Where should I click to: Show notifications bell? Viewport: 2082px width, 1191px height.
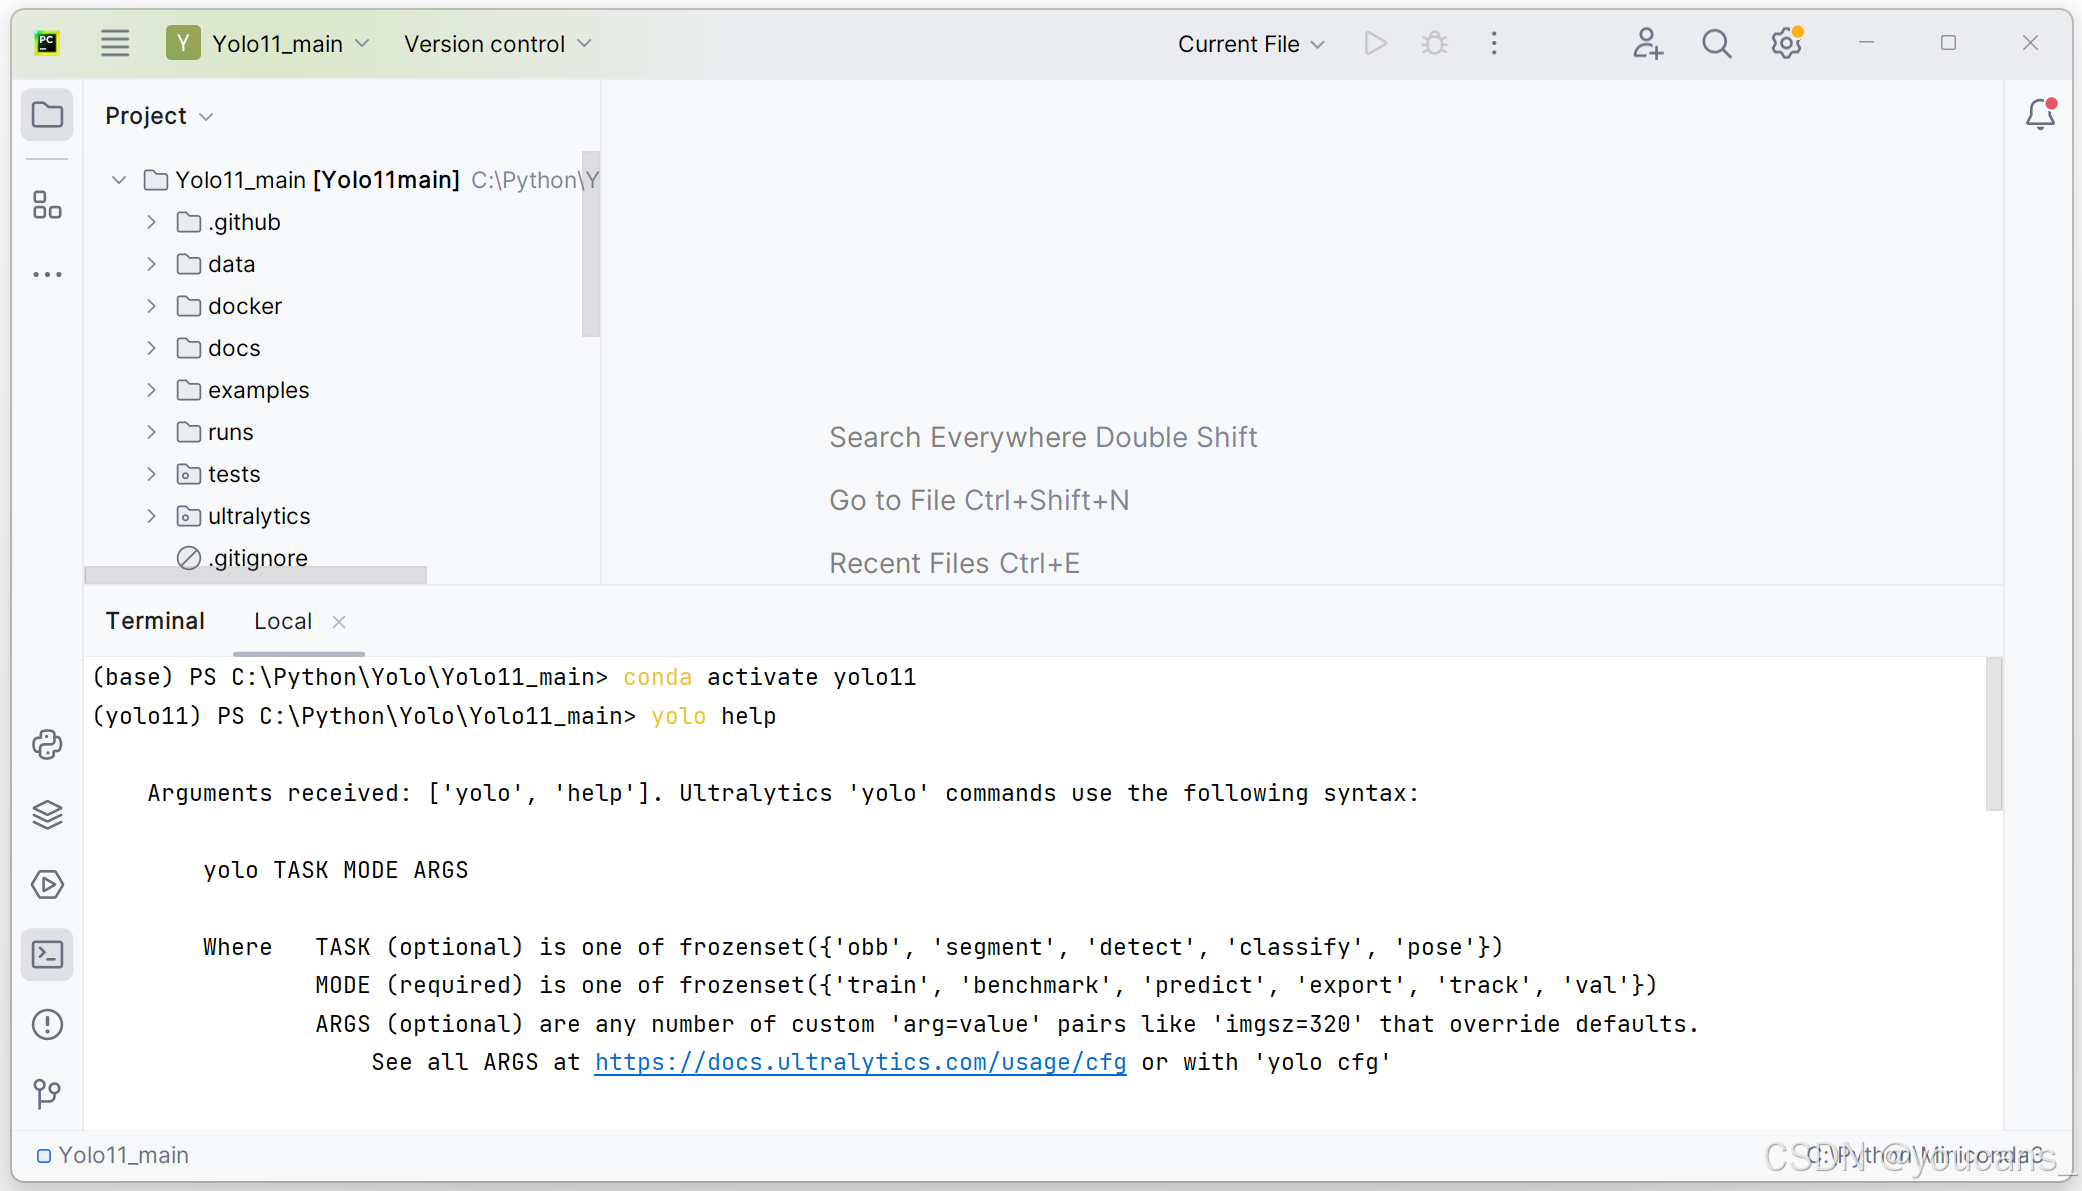[x=2040, y=115]
